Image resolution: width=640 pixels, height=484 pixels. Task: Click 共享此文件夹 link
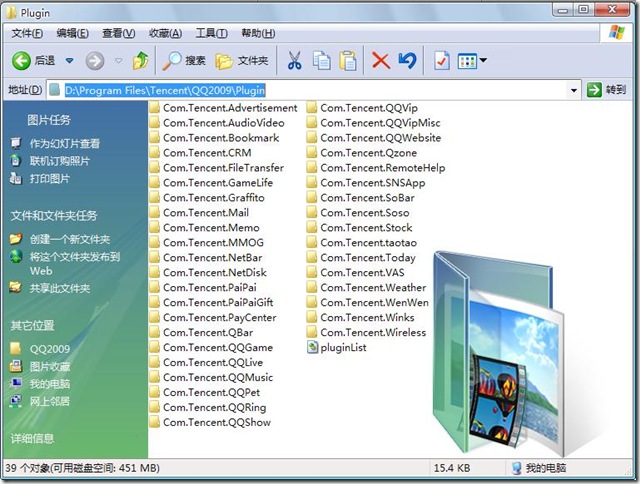pos(60,289)
